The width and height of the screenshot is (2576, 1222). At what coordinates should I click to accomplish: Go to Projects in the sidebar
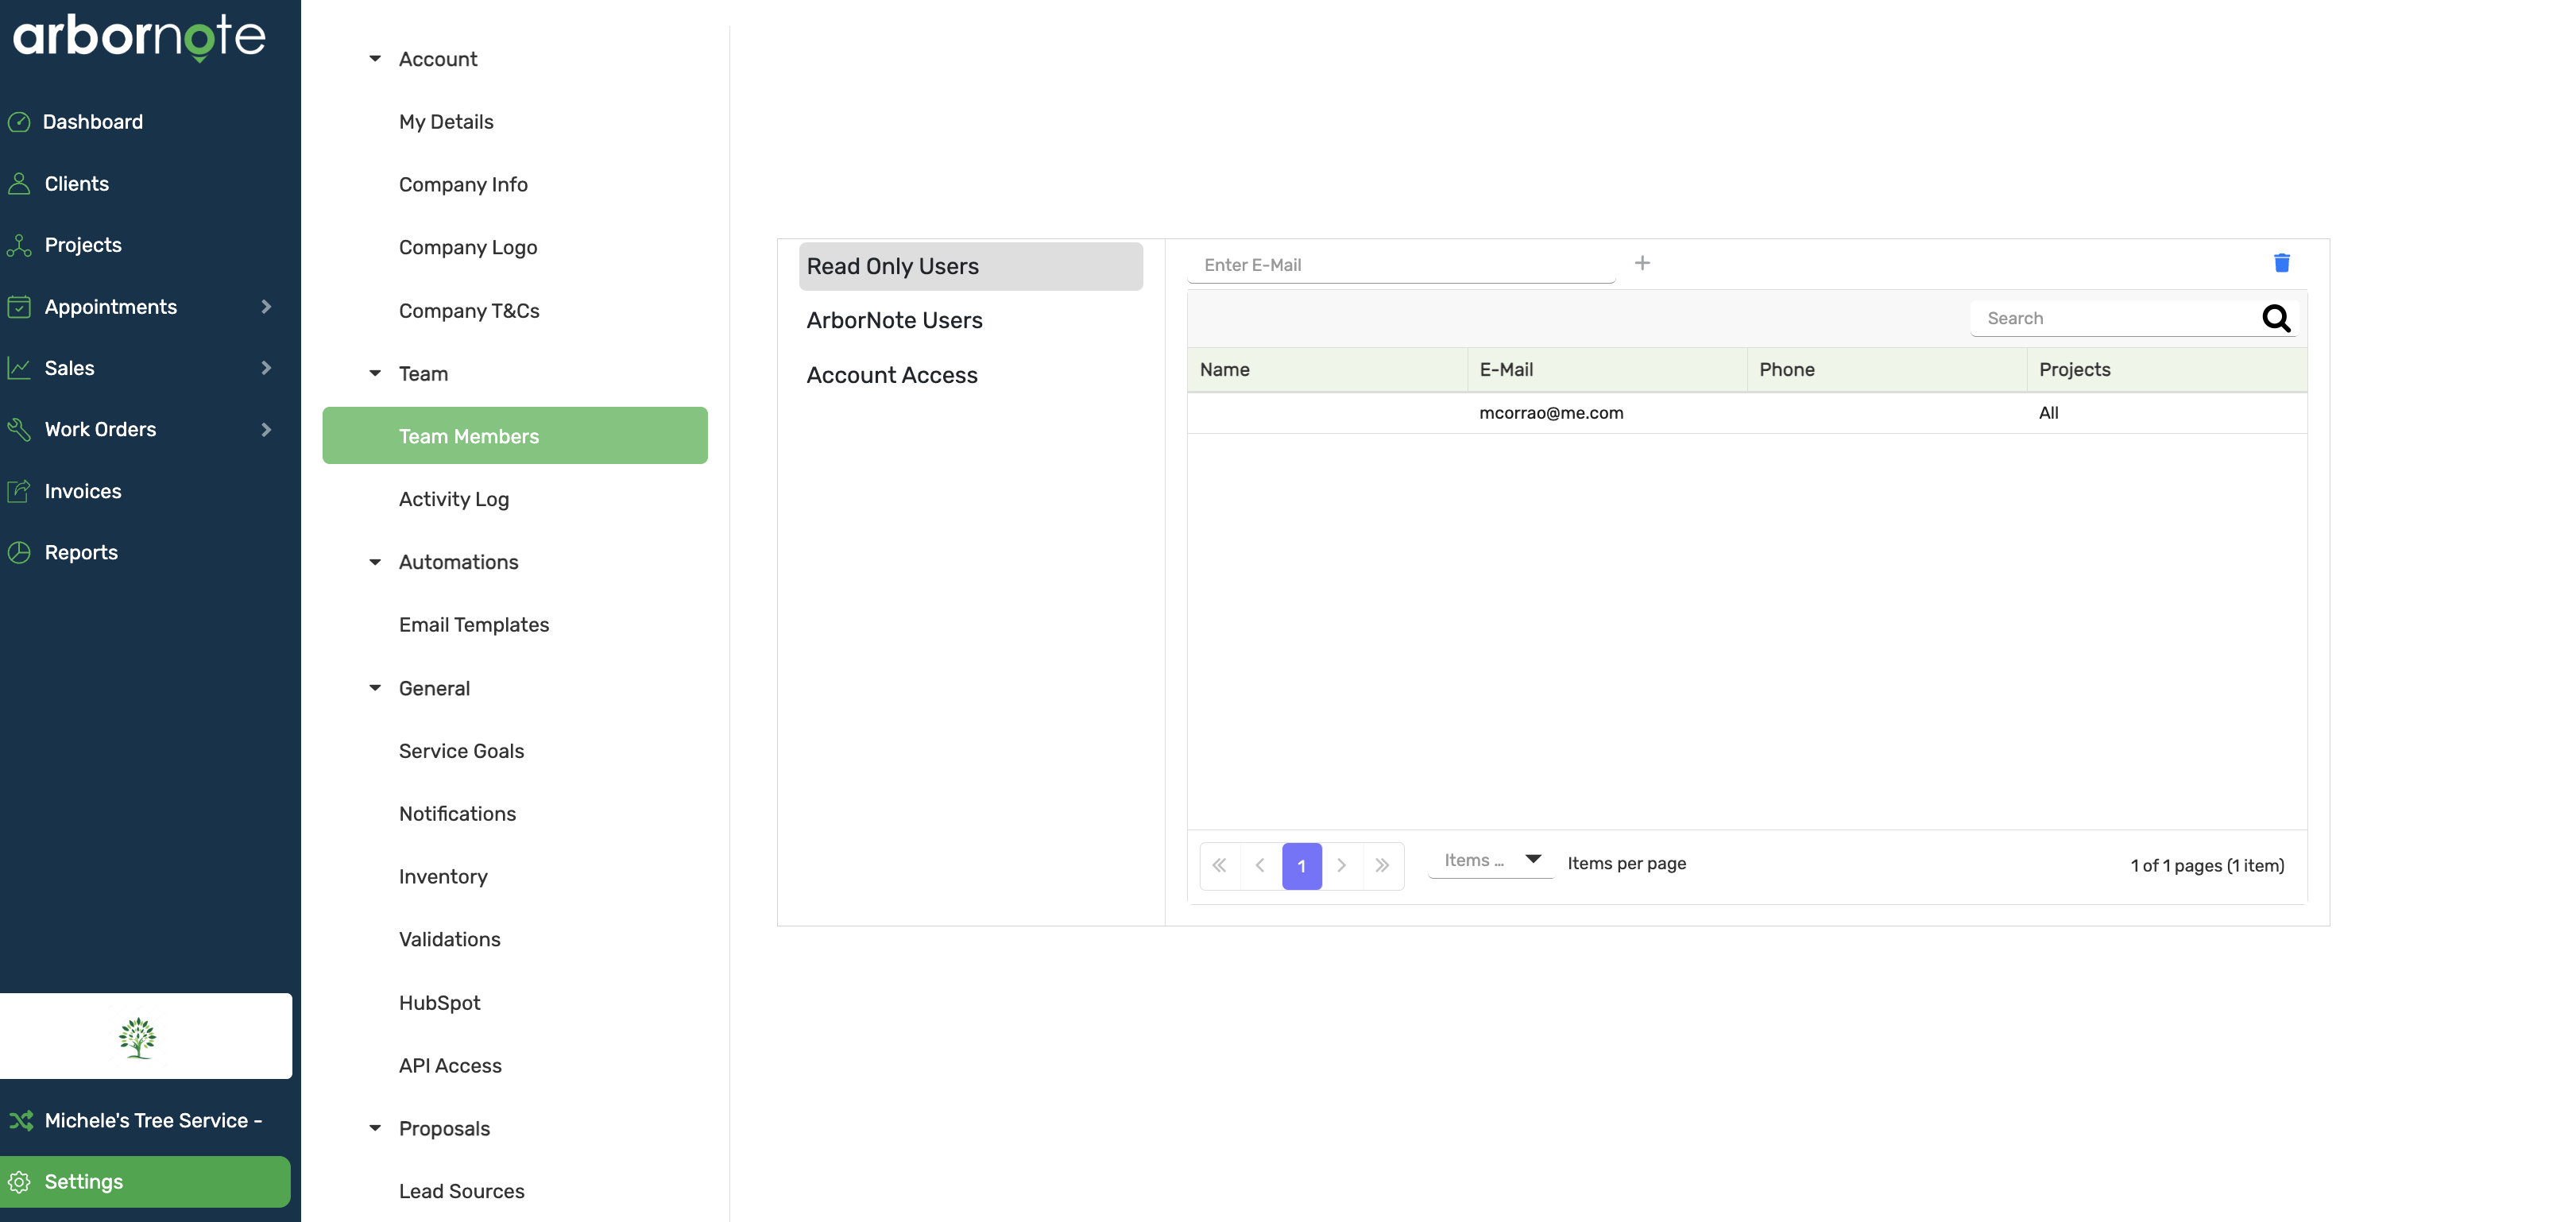pos(82,245)
